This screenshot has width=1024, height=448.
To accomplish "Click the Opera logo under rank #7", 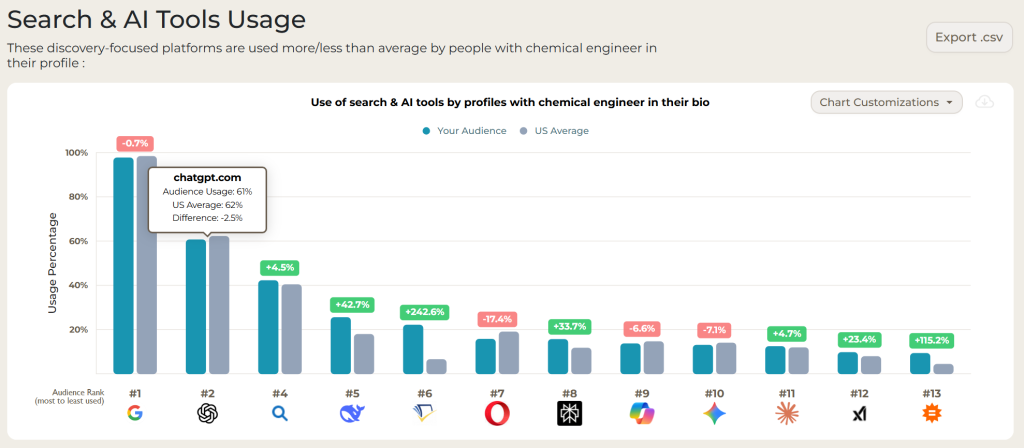I will (497, 413).
